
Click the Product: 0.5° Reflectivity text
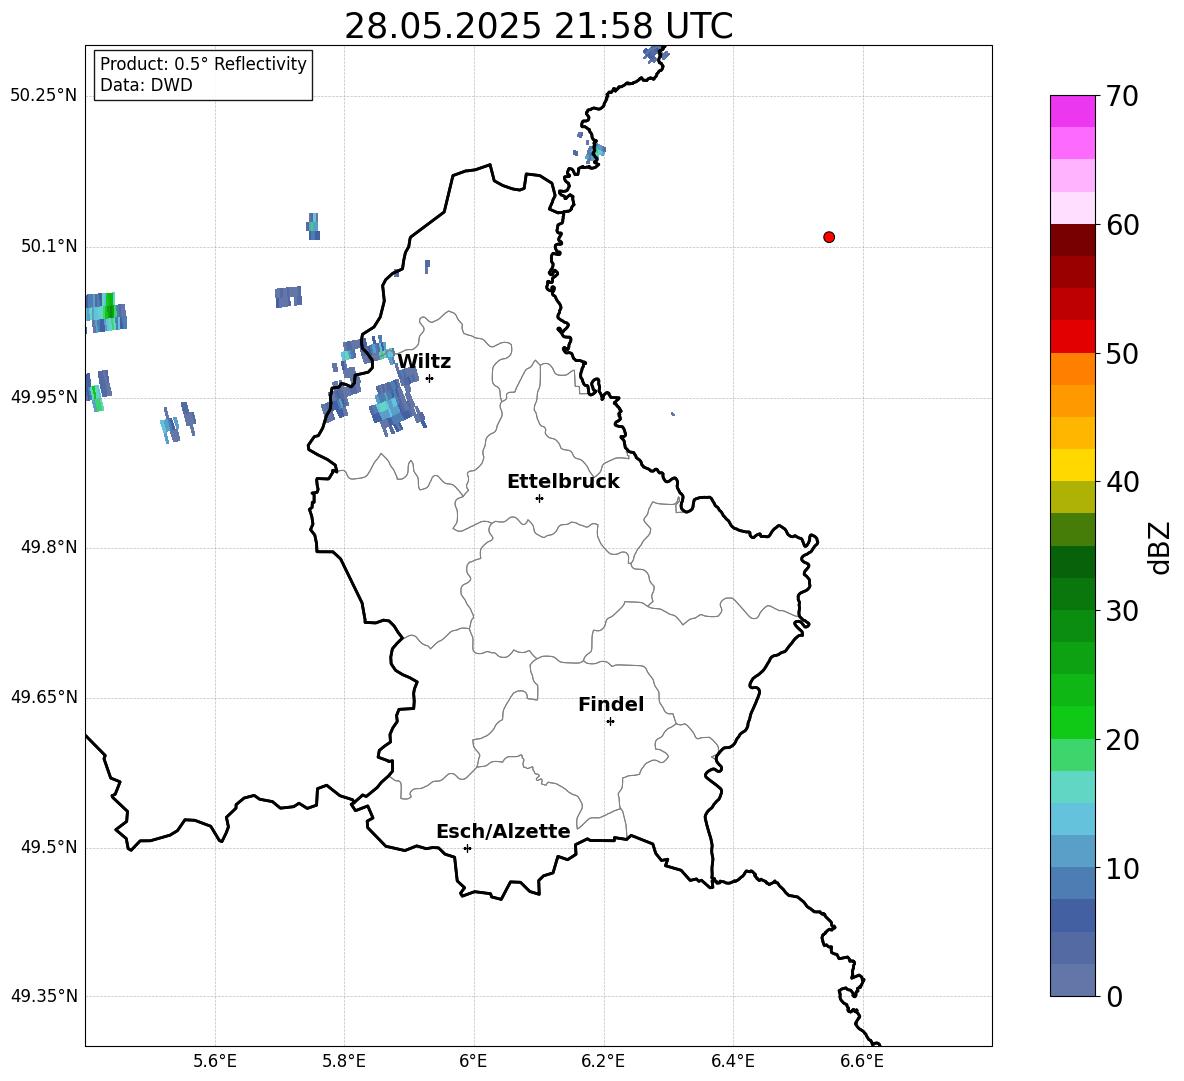(x=203, y=64)
